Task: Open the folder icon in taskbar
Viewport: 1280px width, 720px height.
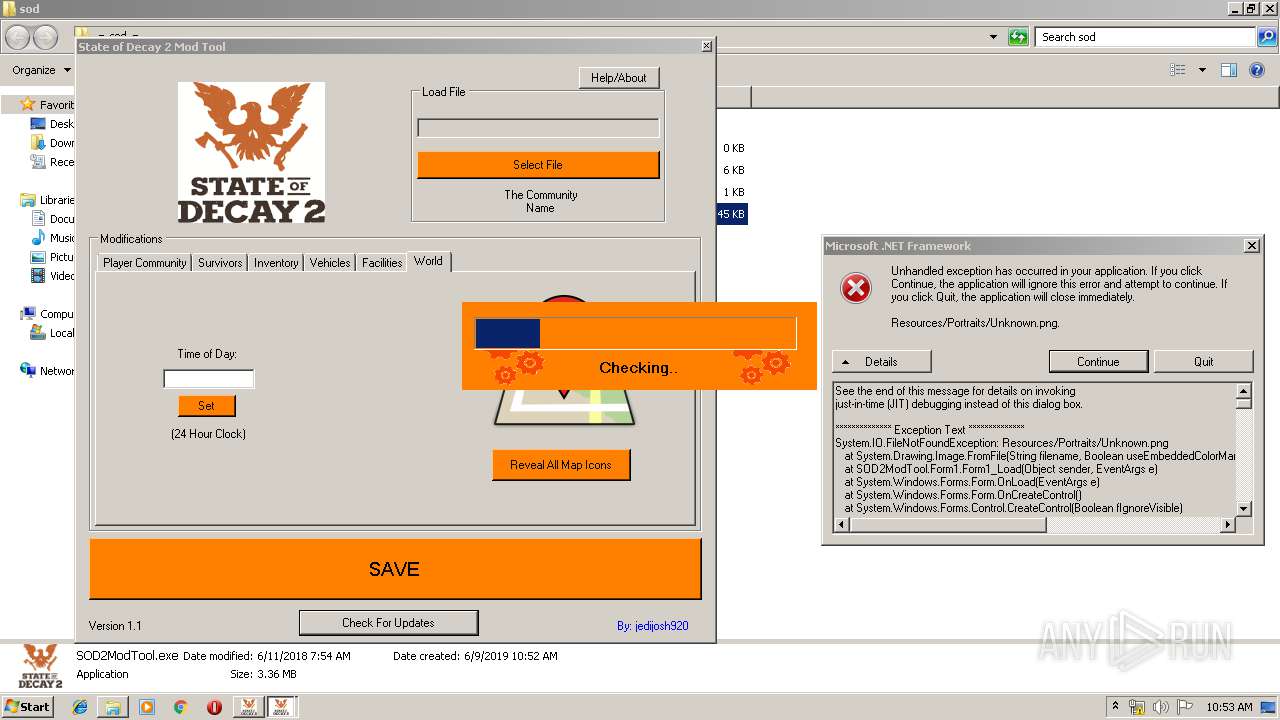Action: (x=113, y=707)
